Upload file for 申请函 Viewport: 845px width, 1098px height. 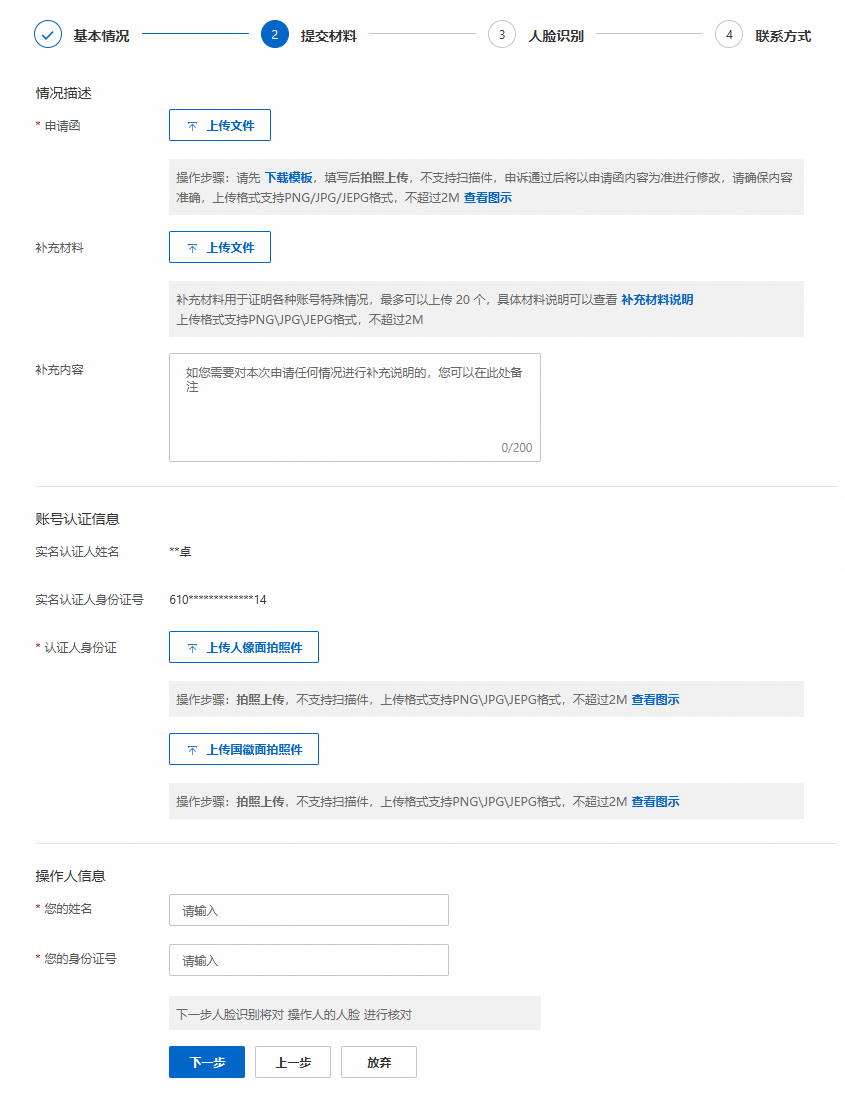pyautogui.click(x=220, y=125)
